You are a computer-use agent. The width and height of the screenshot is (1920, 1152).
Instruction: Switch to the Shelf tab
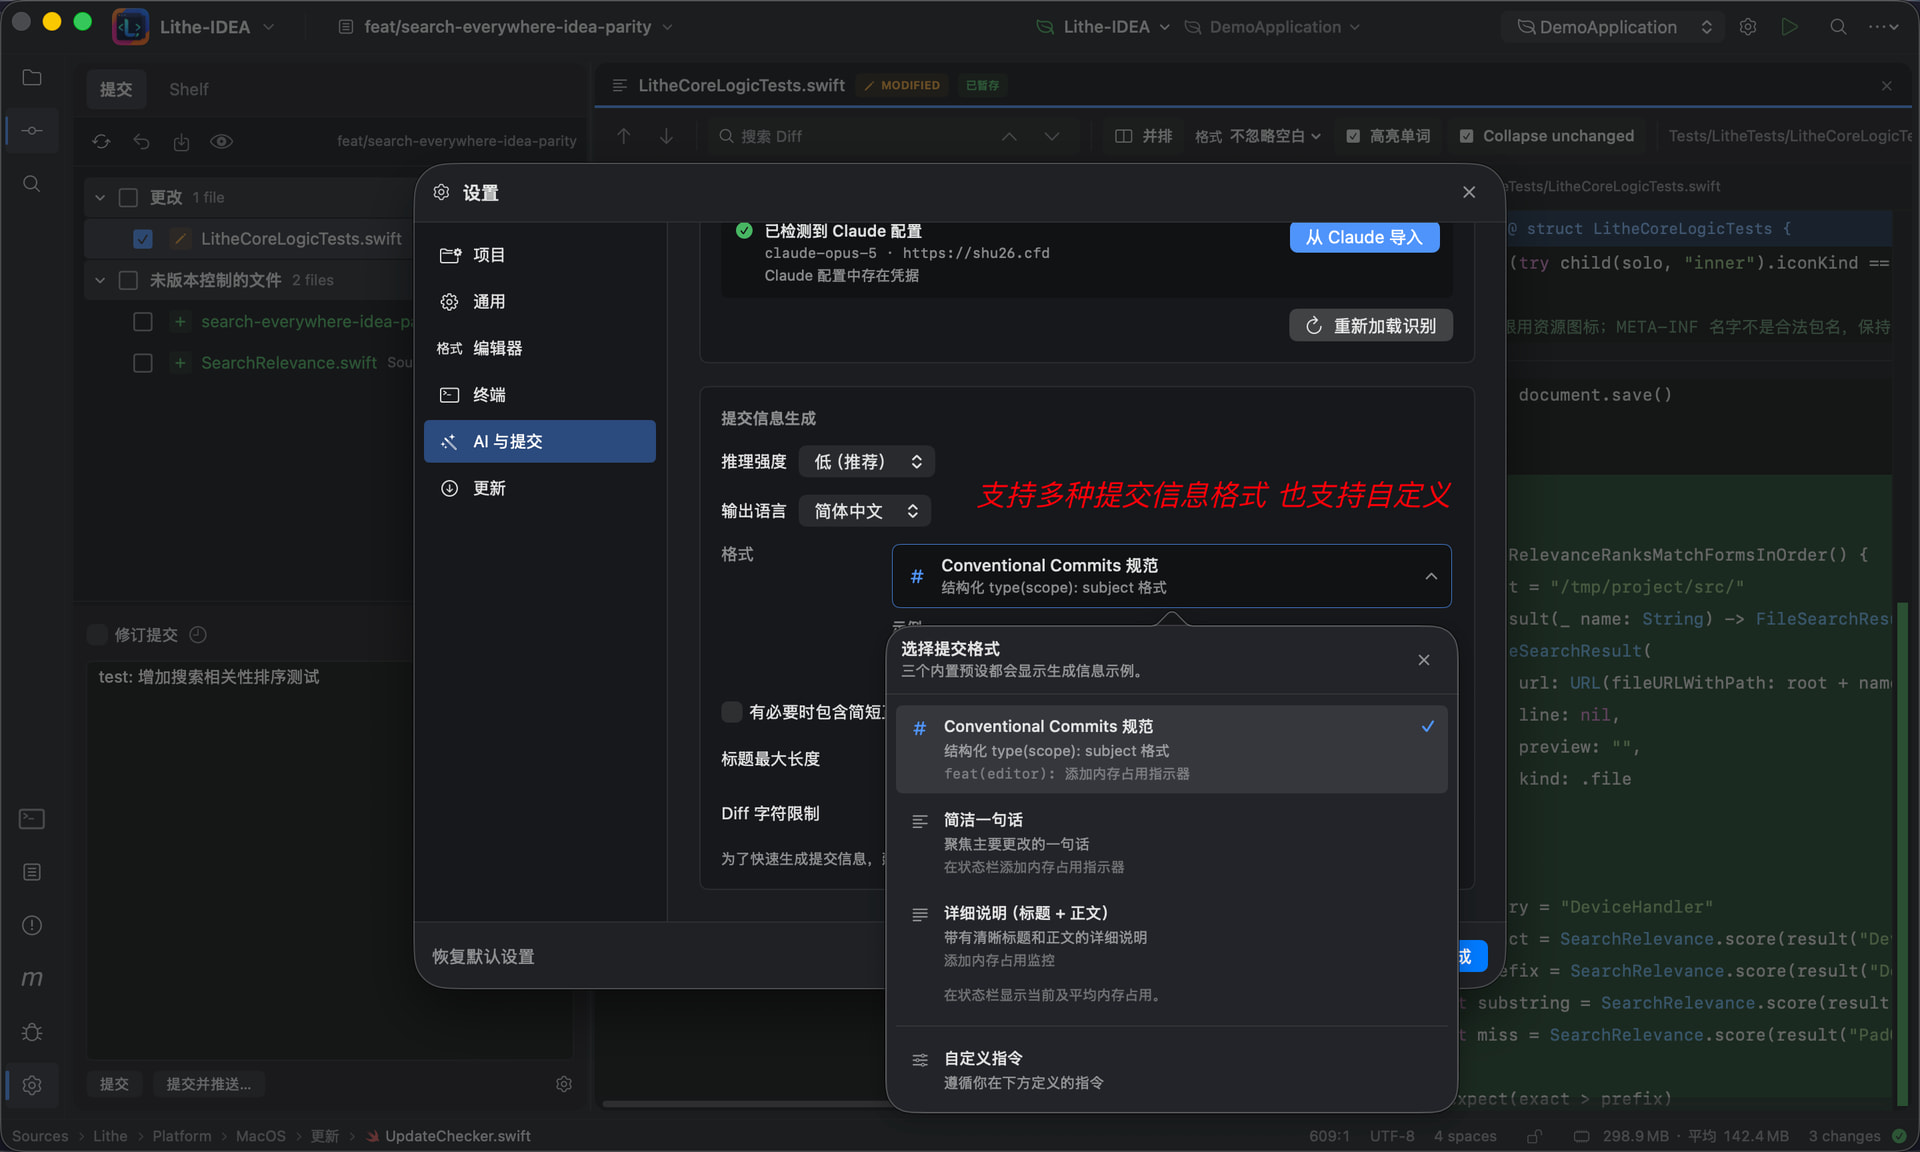(x=188, y=89)
